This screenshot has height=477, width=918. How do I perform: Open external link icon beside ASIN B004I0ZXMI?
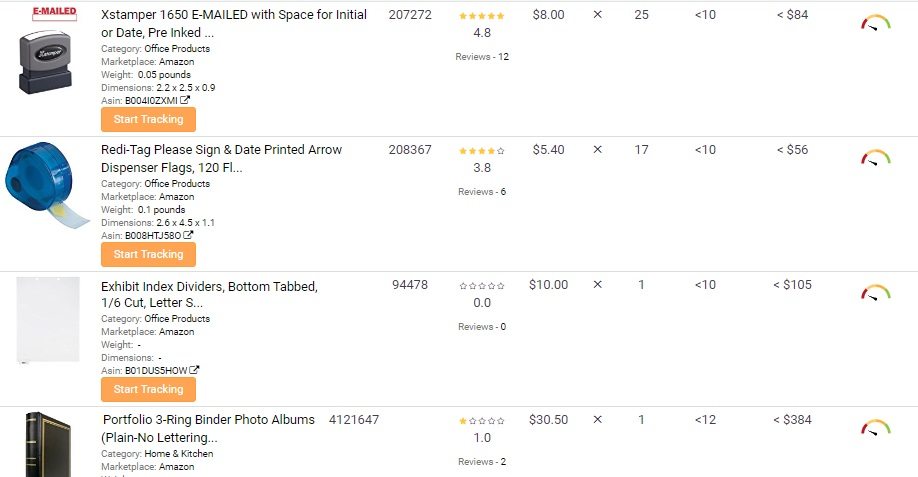click(x=185, y=100)
